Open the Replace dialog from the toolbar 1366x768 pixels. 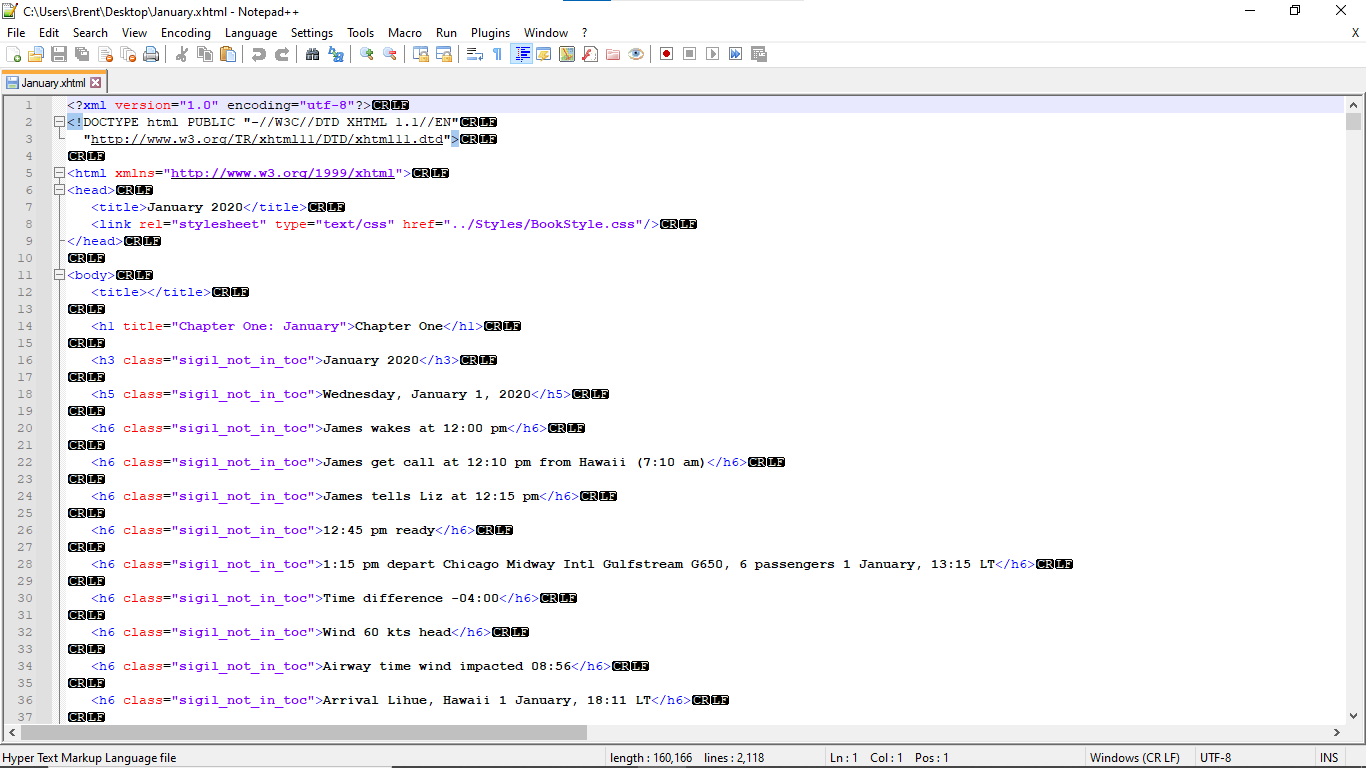coord(336,54)
